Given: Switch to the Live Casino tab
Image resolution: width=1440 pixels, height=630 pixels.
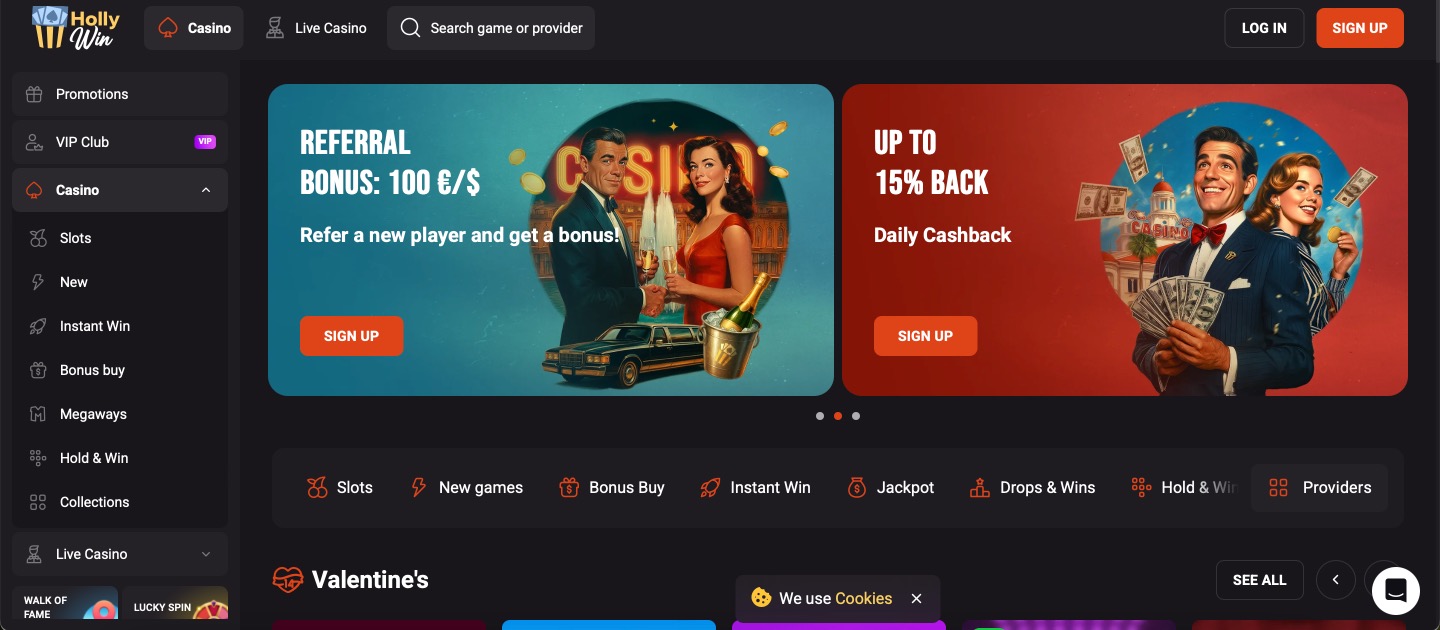Looking at the screenshot, I should [x=316, y=28].
